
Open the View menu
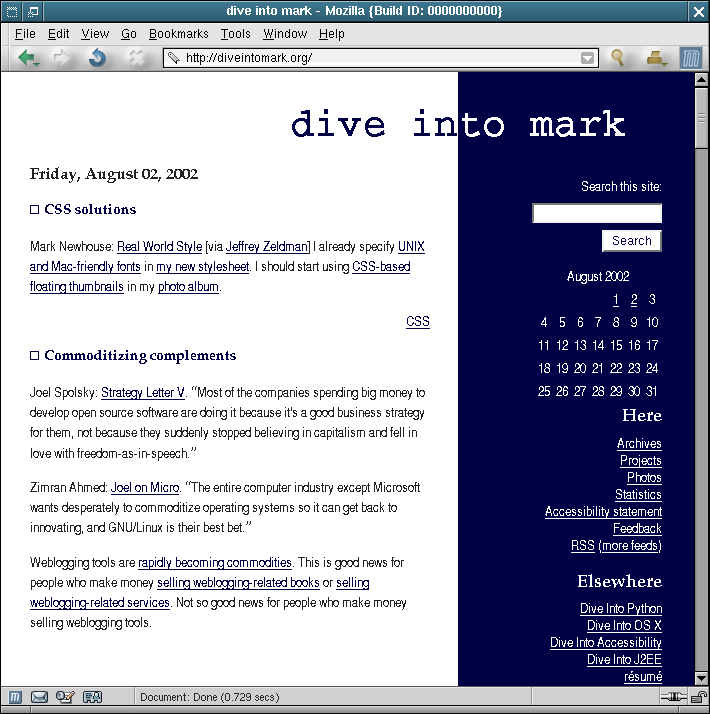click(x=95, y=34)
